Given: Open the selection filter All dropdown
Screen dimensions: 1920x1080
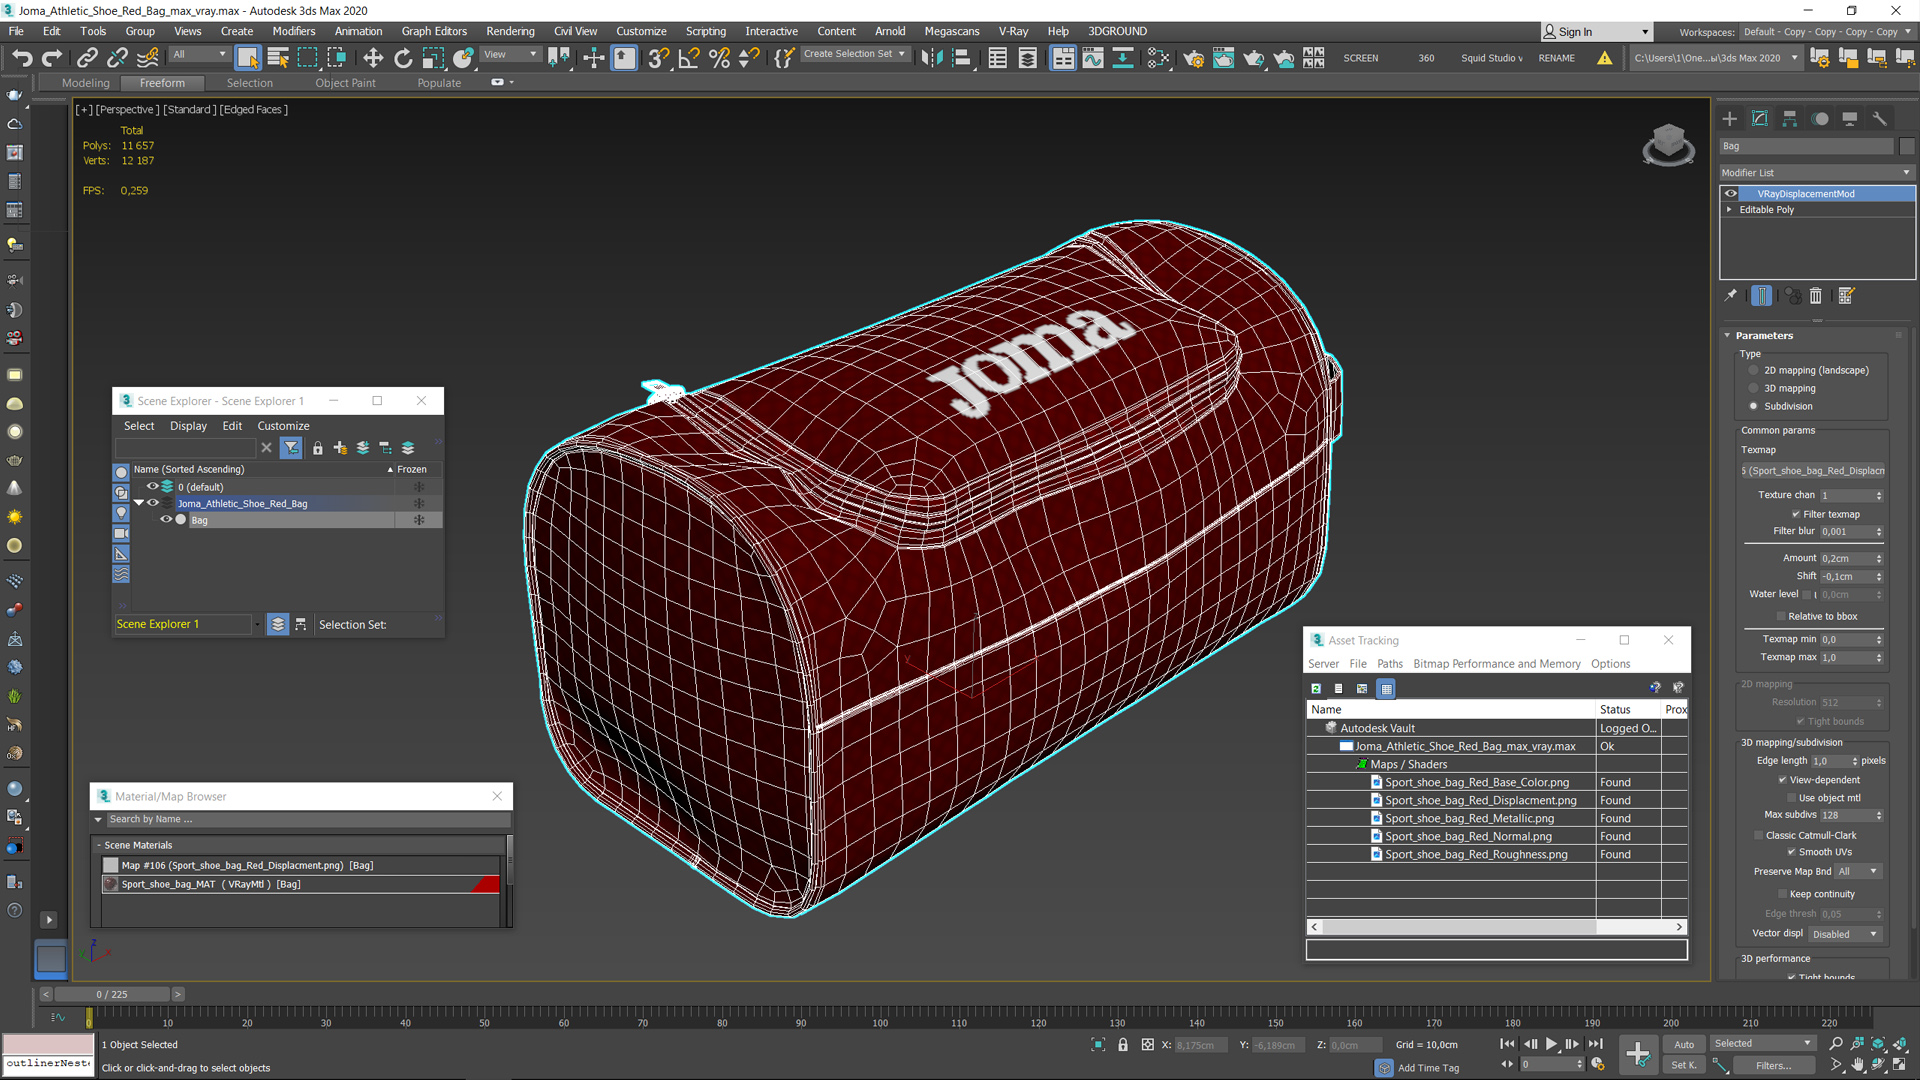Looking at the screenshot, I should click(x=199, y=55).
